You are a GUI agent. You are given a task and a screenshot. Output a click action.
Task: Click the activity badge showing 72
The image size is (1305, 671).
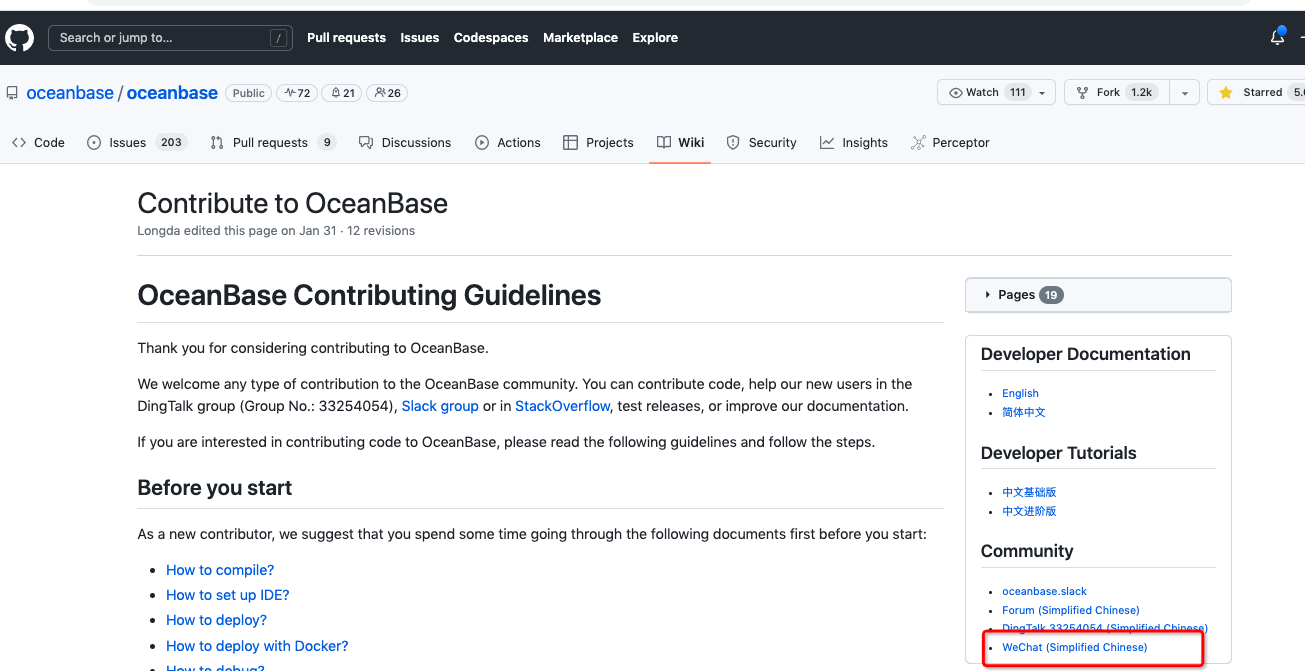(297, 93)
